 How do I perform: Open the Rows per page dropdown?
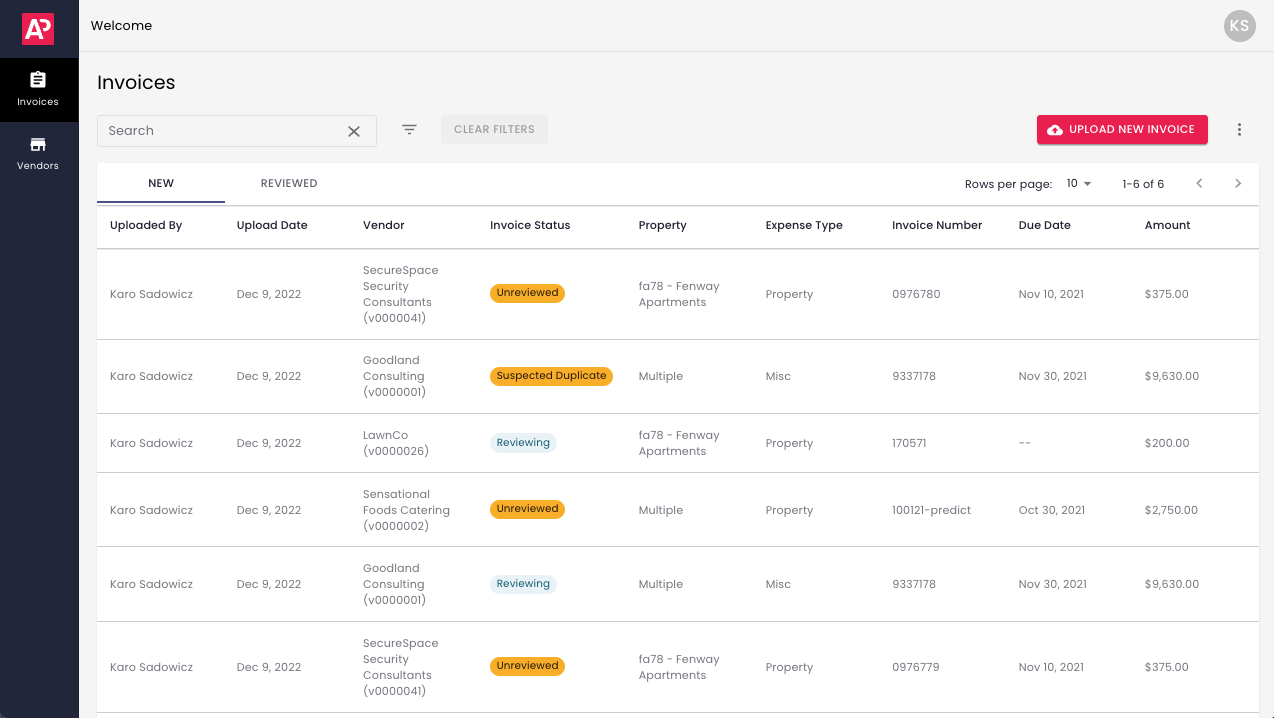pos(1075,184)
